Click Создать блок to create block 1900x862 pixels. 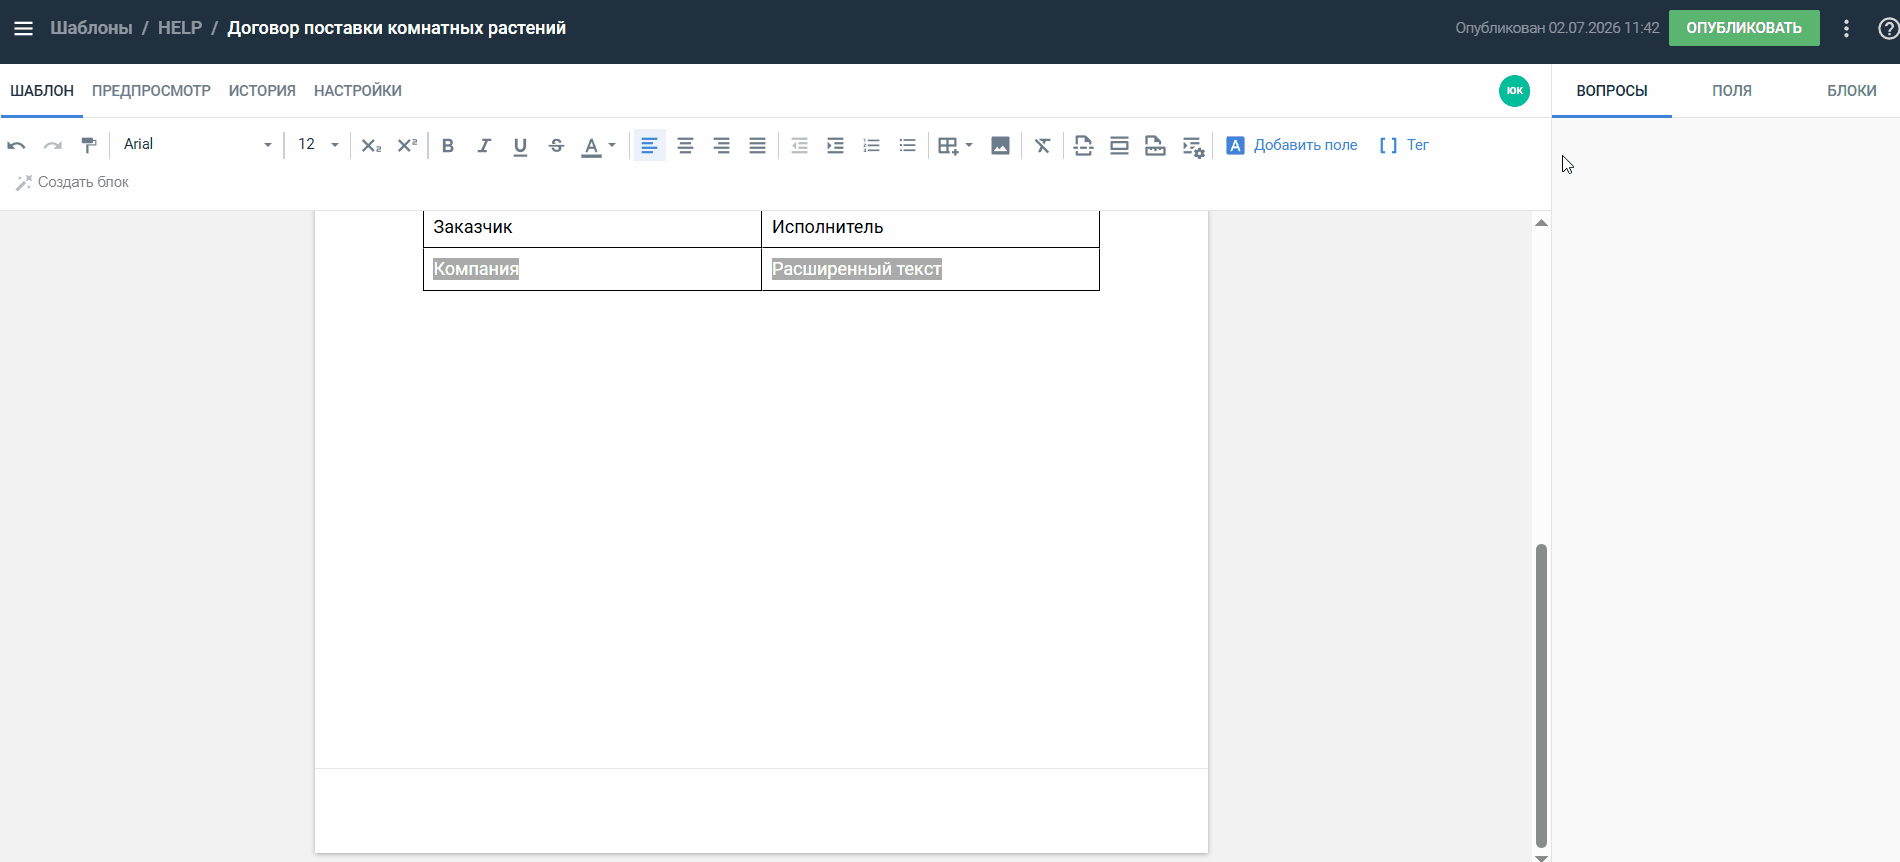[x=72, y=182]
